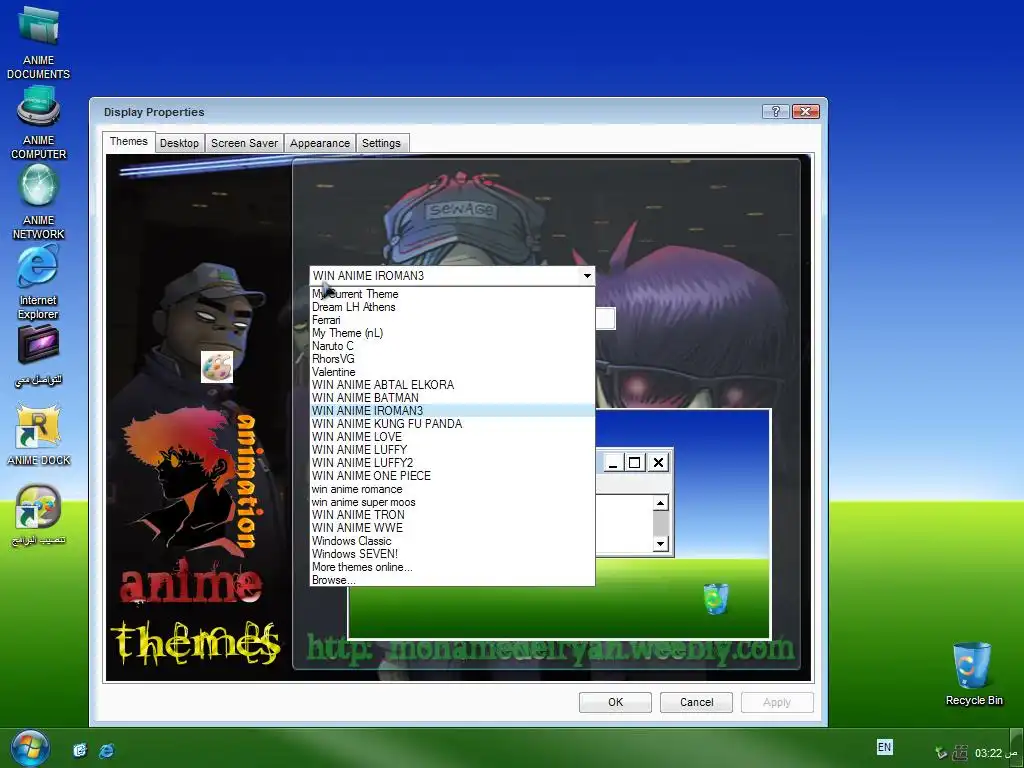Select WIN ANIME LUFFY theme
Viewport: 1024px width, 768px height.
(x=452, y=450)
